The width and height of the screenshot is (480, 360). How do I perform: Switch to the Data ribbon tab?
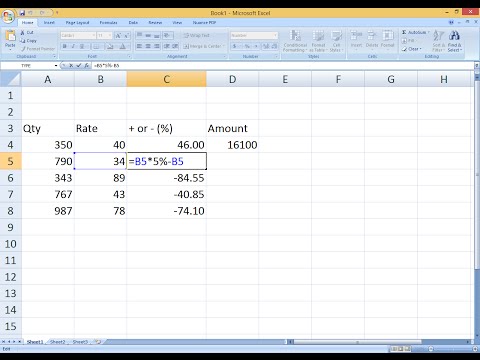point(133,23)
